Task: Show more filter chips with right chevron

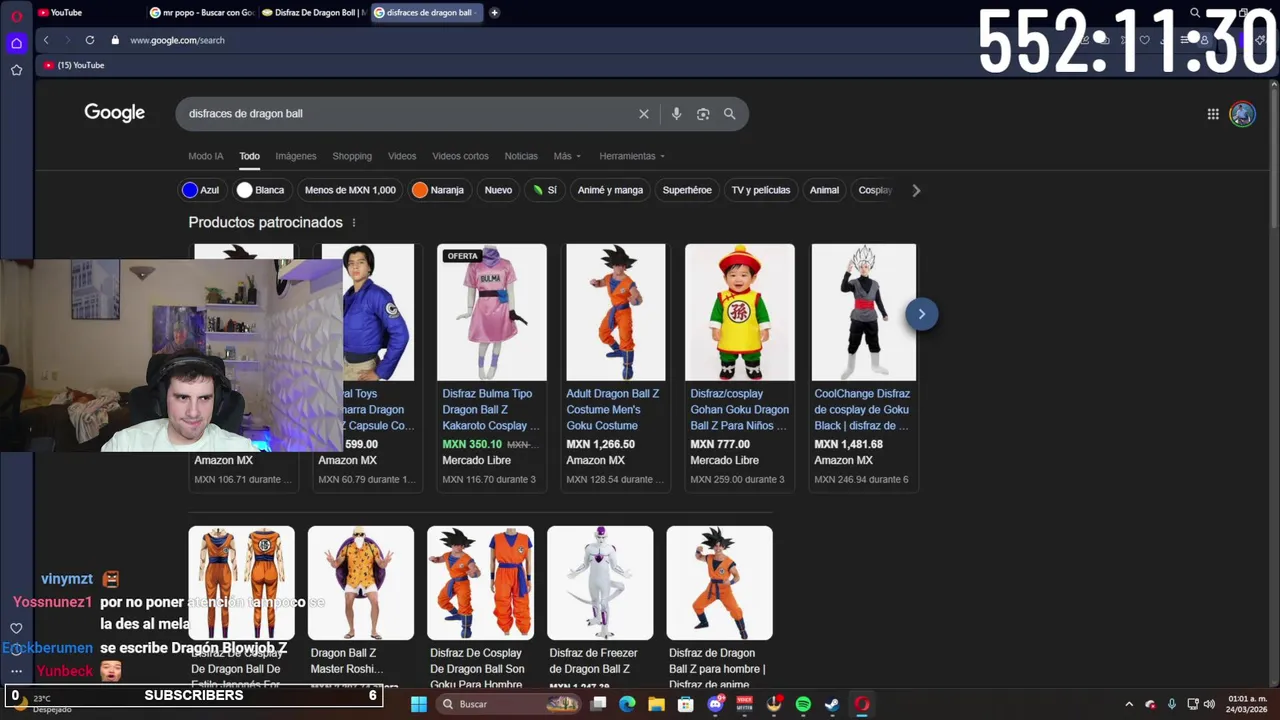Action: (916, 190)
